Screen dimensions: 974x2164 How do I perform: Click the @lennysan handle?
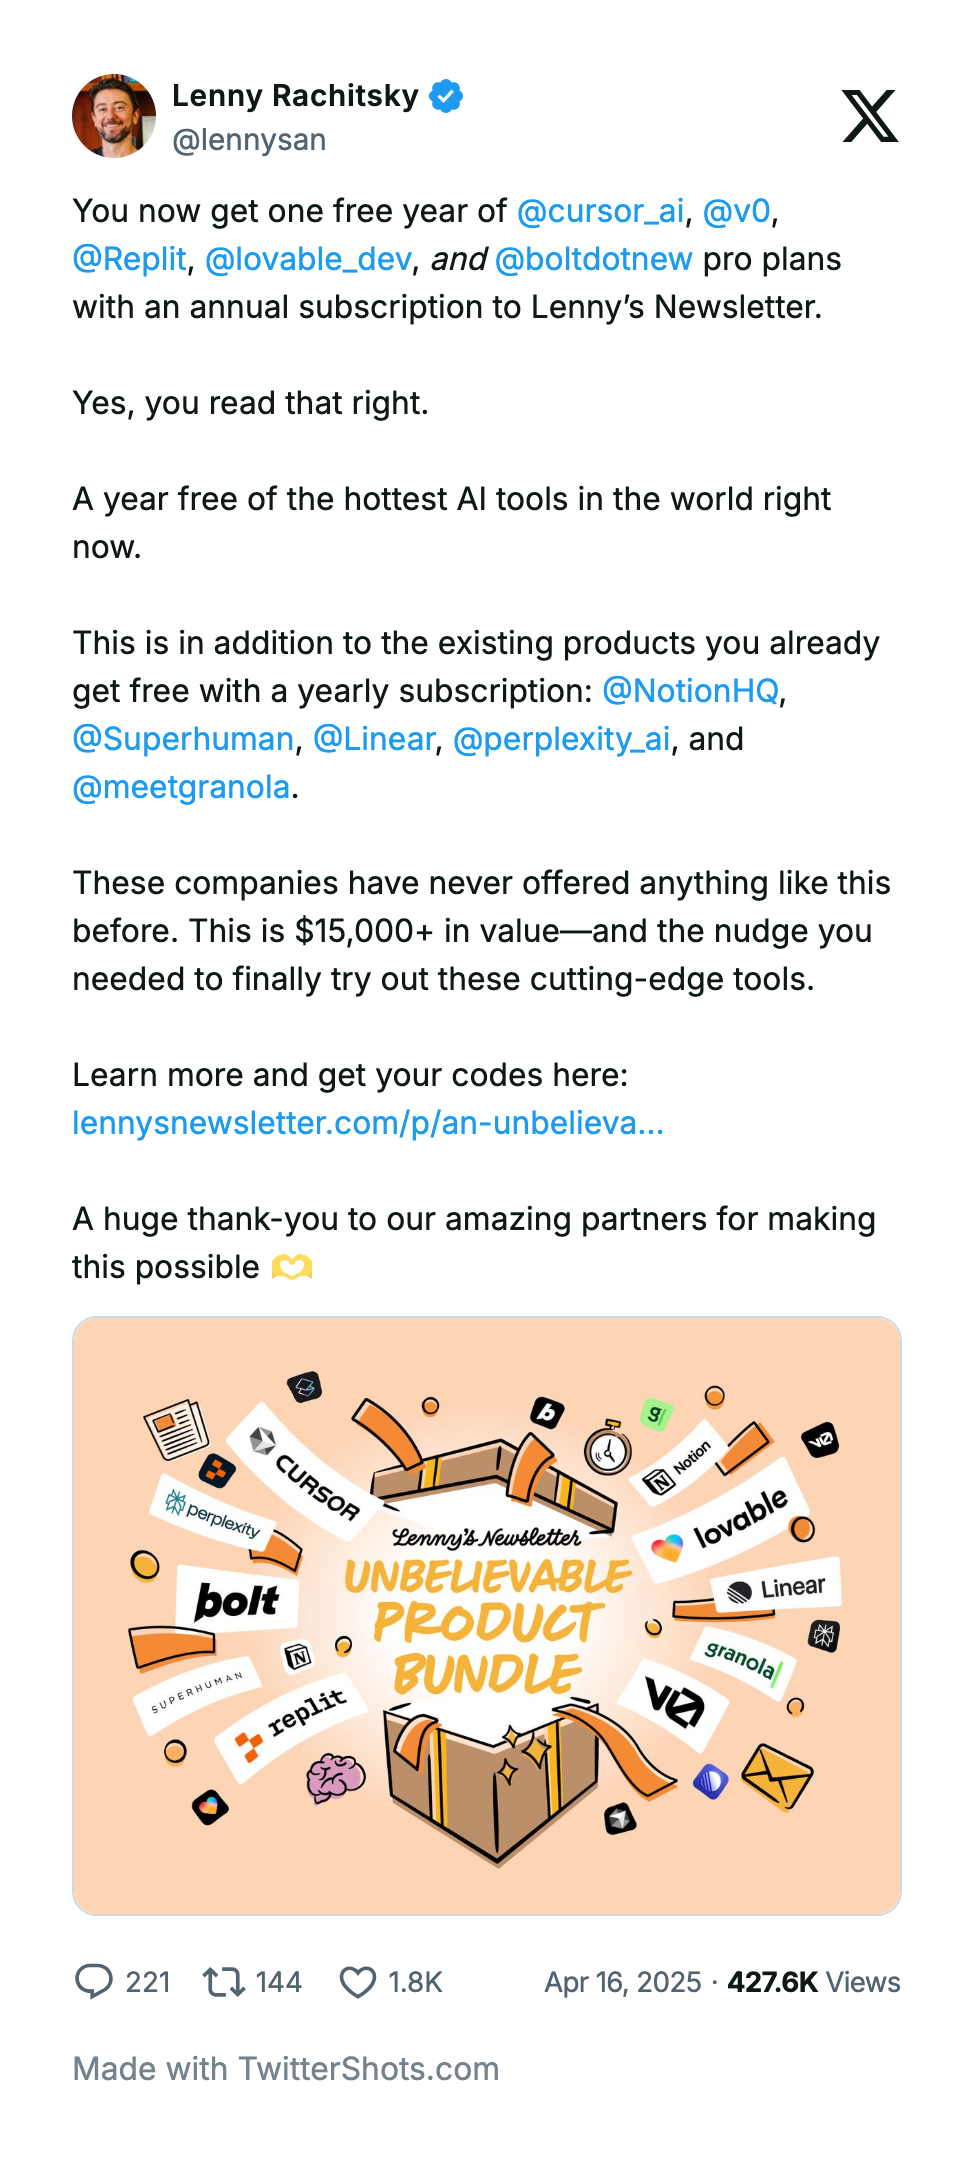pos(249,140)
